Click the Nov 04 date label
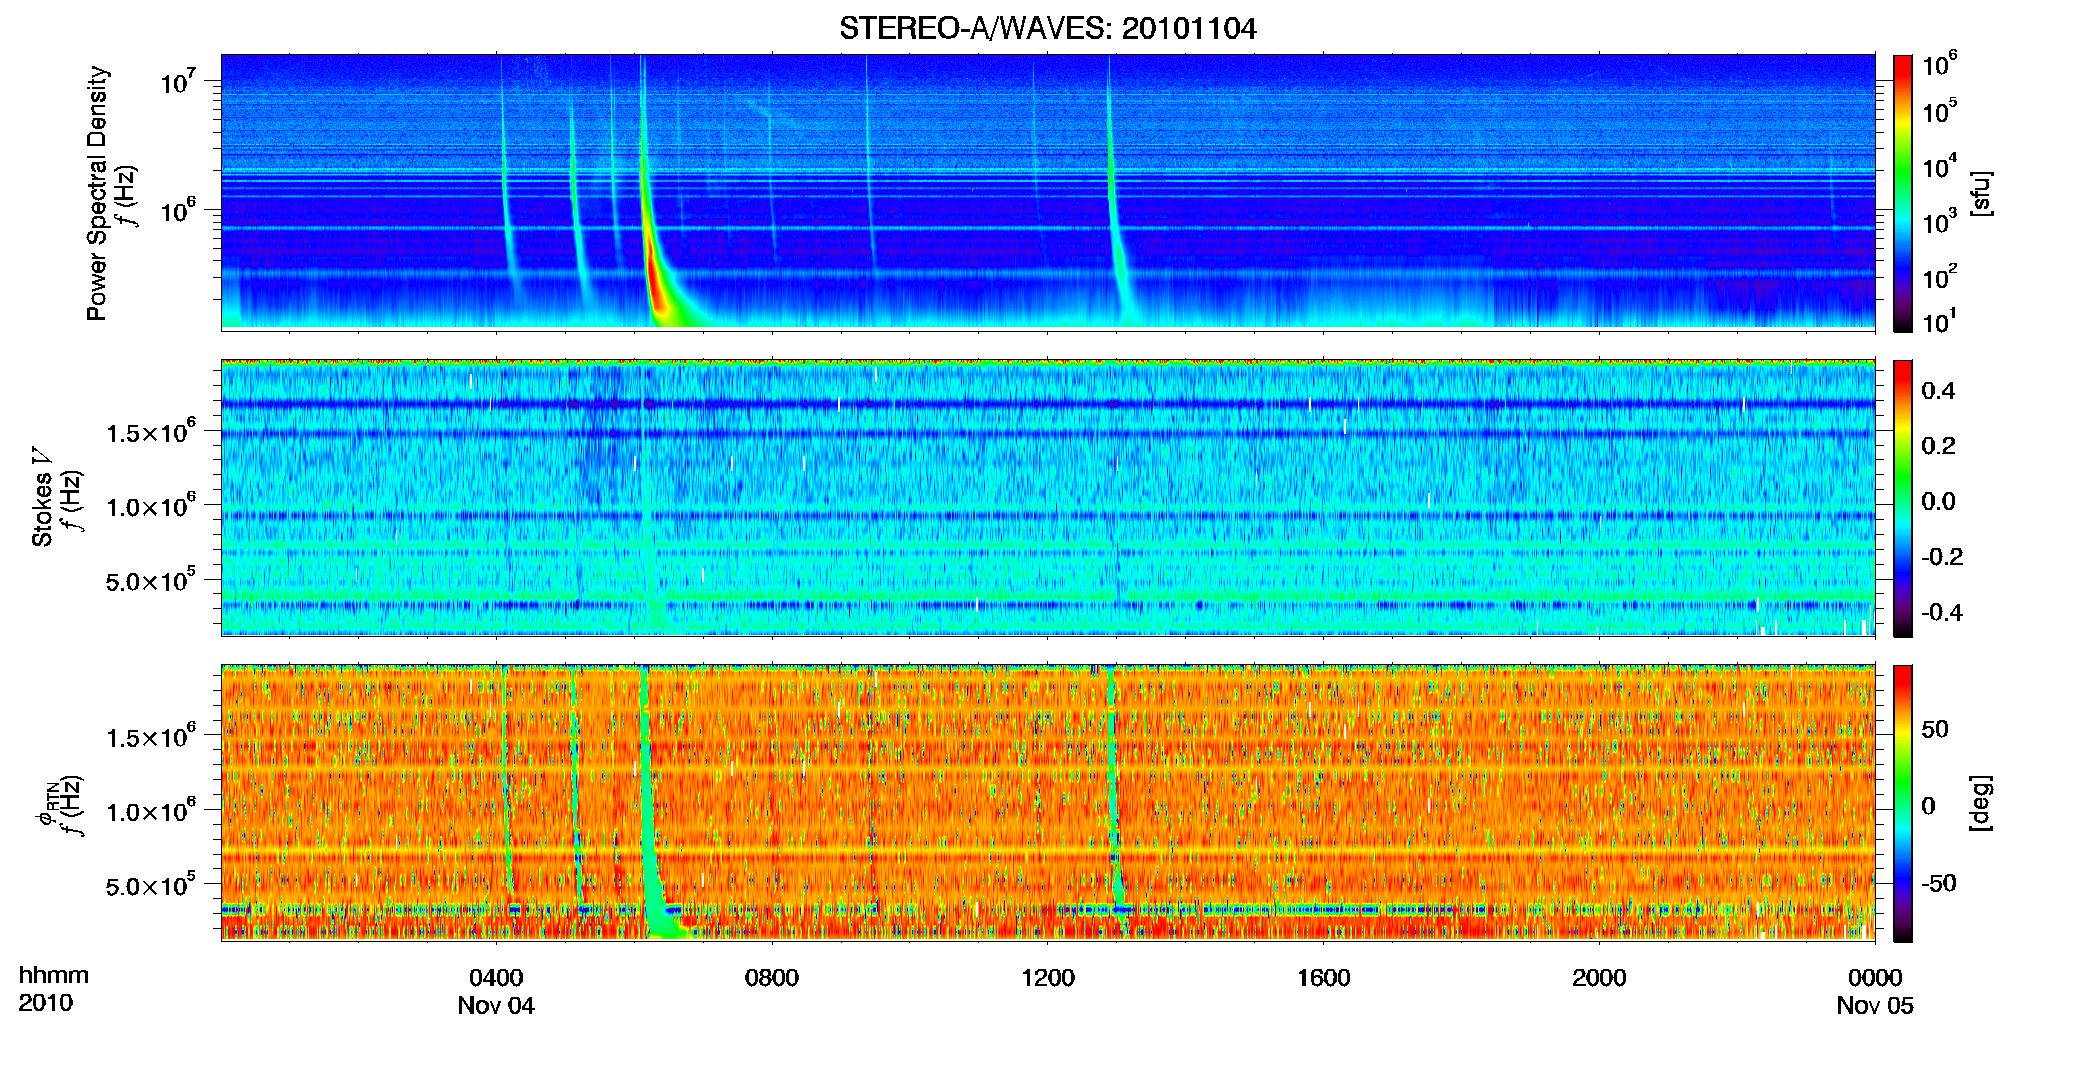This screenshot has height=1080, width=2096. click(496, 1006)
